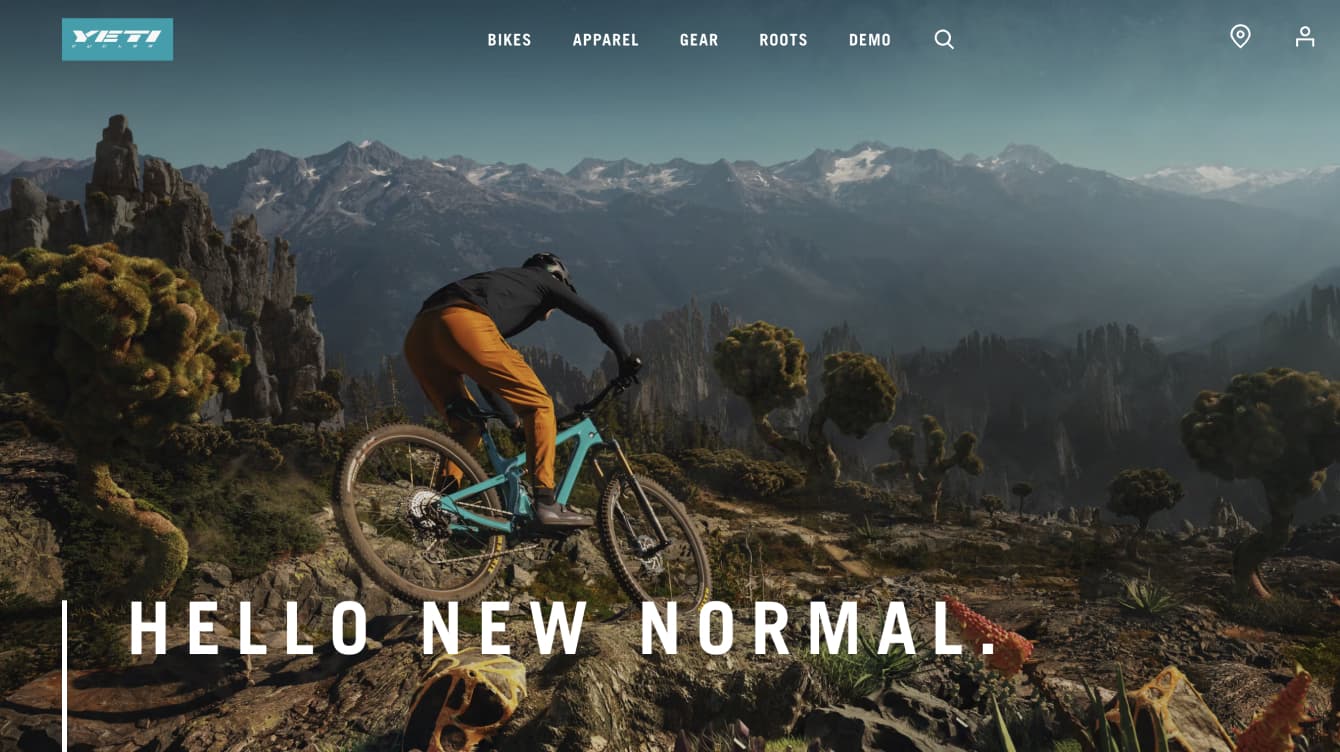This screenshot has height=752, width=1340.
Task: Open the account profile icon
Action: [x=1305, y=37]
